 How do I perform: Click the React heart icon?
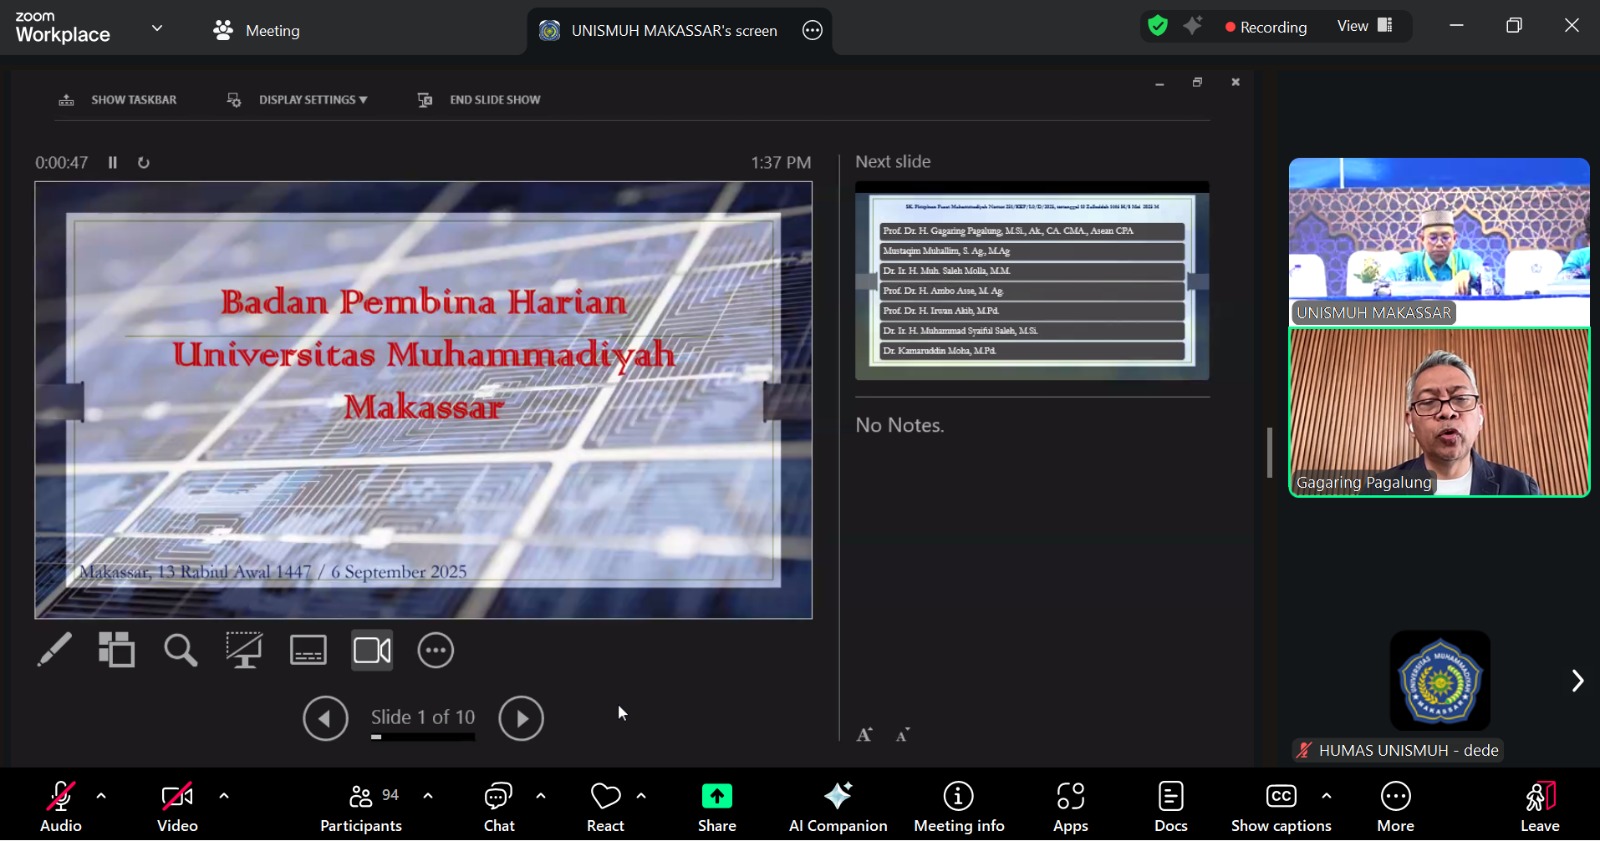[605, 796]
